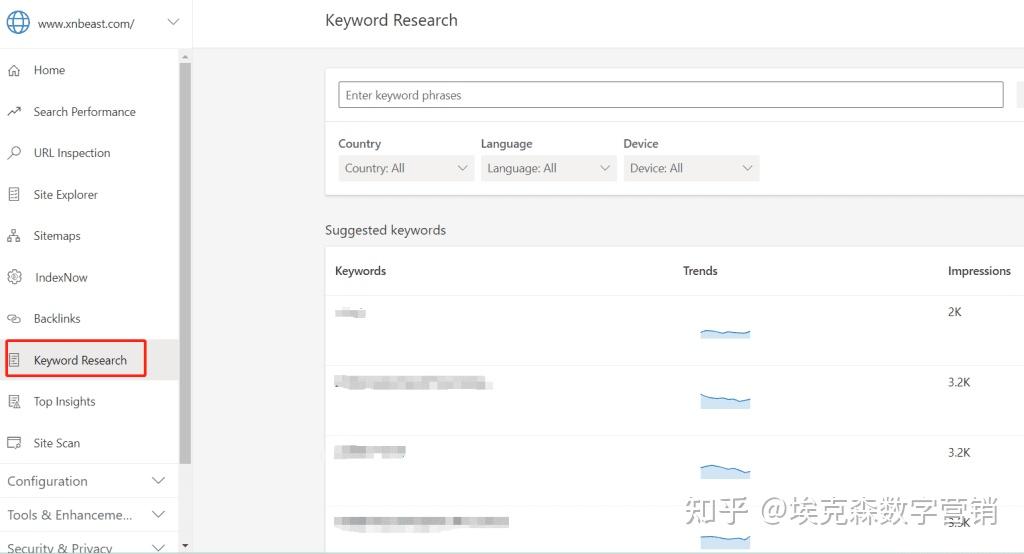
Task: Sort by the Impressions column header
Action: [x=979, y=270]
